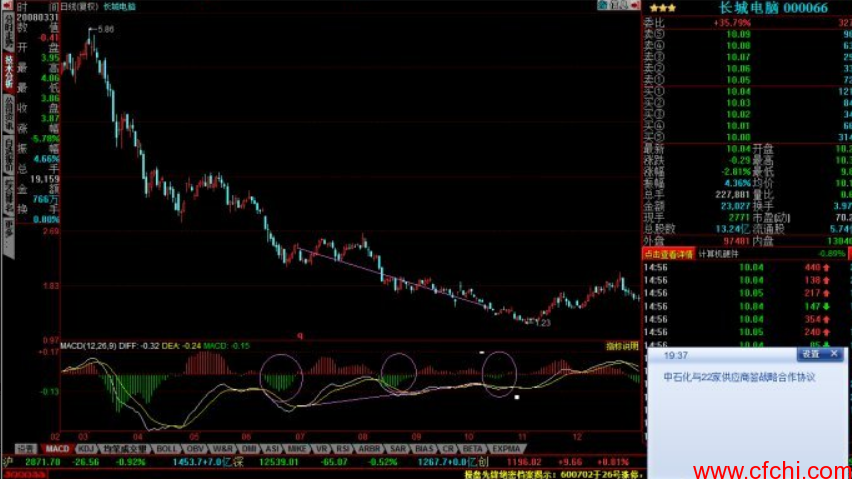Click the Shenzhen index value 12539.01
The image size is (852, 479).
coord(278,462)
